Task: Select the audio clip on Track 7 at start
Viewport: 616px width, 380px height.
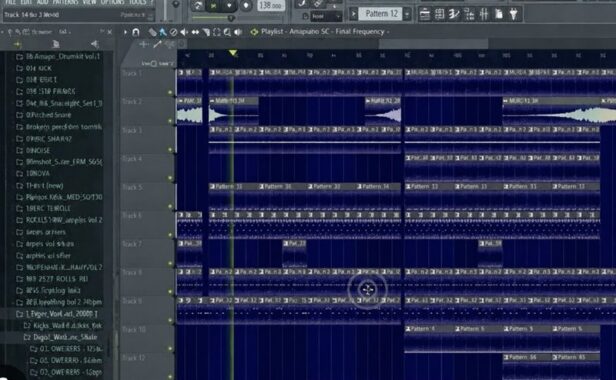Action: tap(189, 254)
